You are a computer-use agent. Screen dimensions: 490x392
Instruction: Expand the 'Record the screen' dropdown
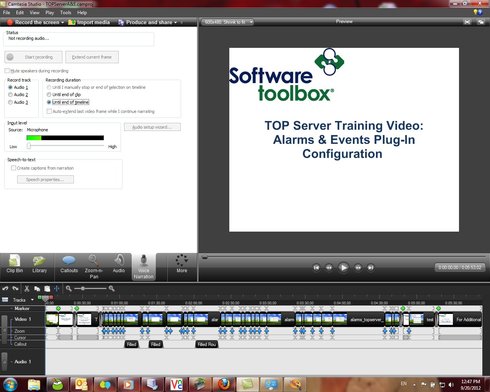coord(62,22)
